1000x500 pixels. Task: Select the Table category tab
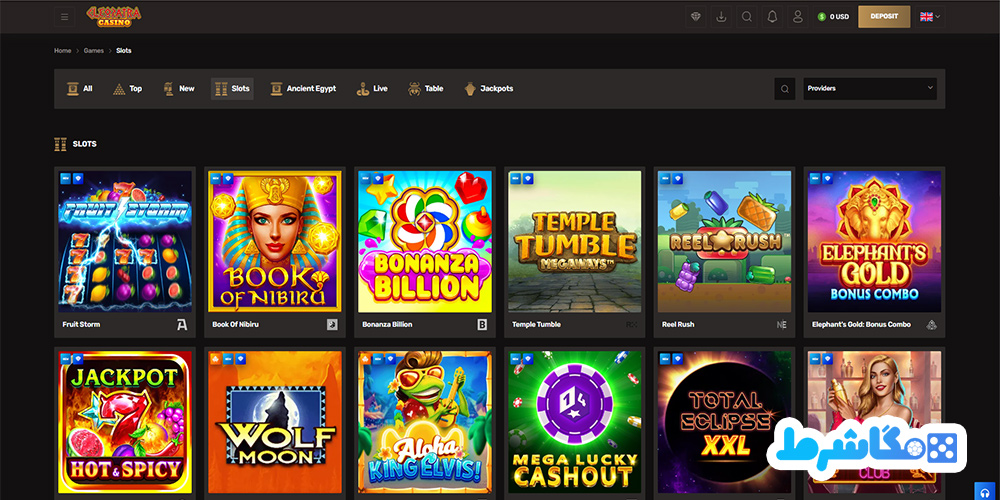pyautogui.click(x=425, y=89)
